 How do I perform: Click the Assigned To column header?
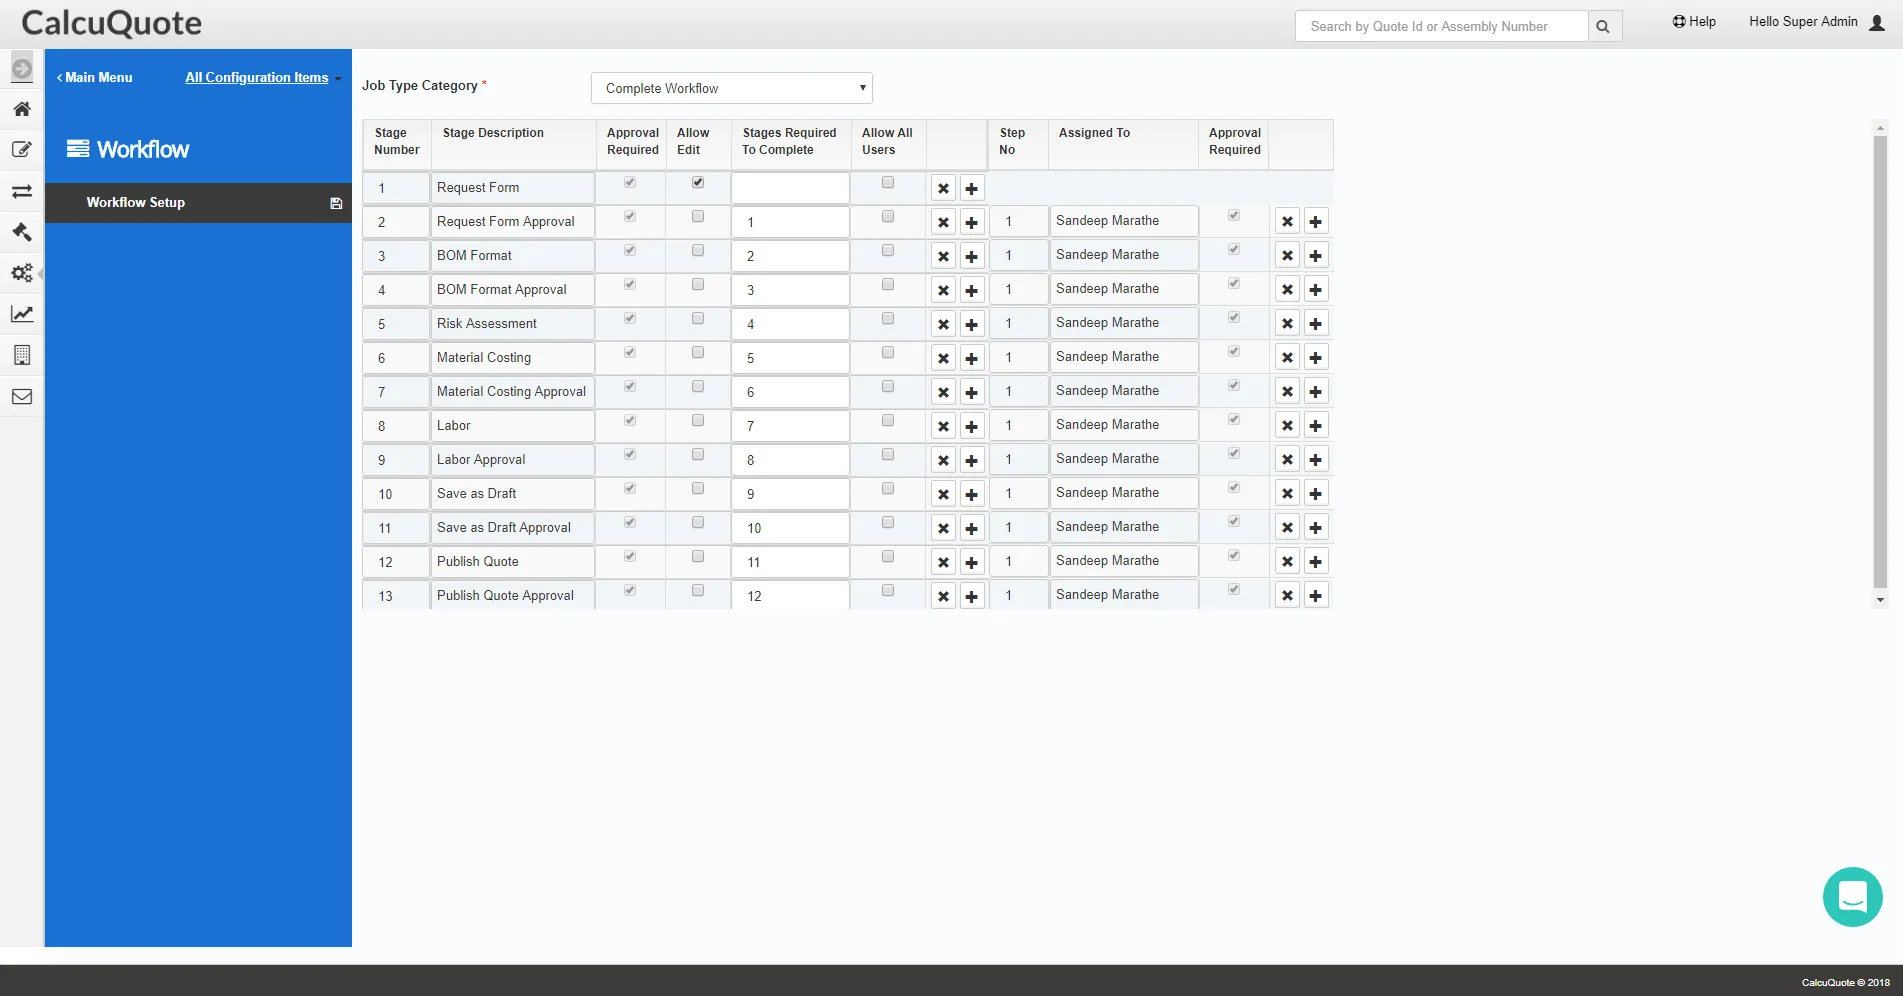(x=1094, y=133)
